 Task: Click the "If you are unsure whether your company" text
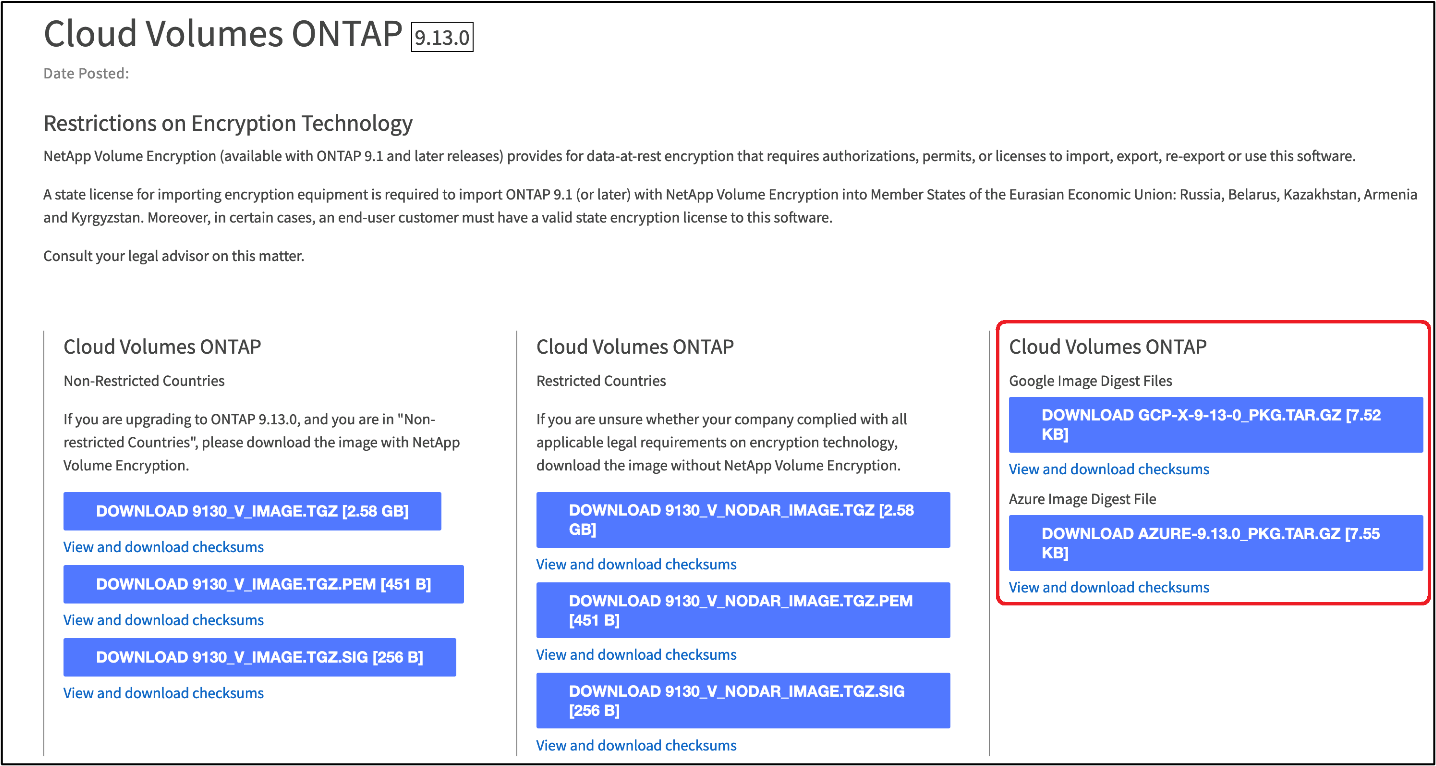(x=722, y=442)
